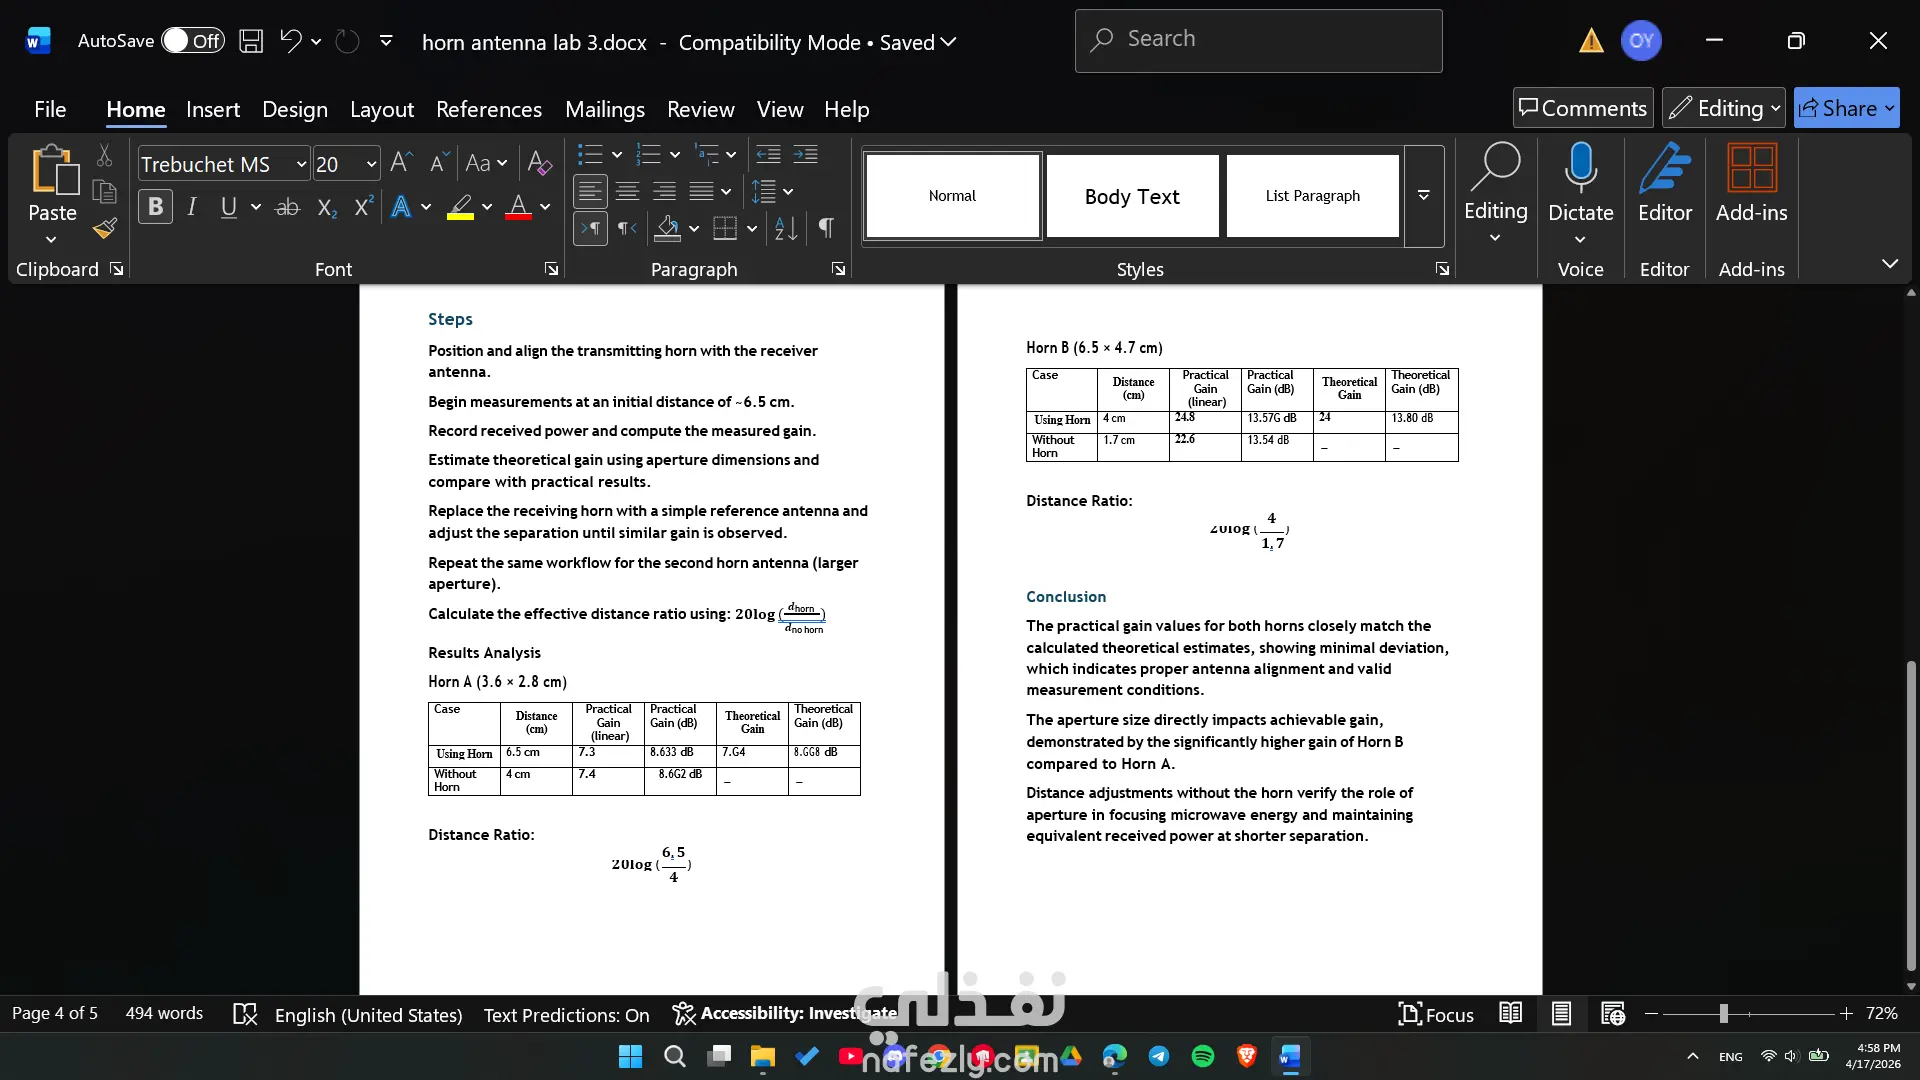
Task: Switch to Read Mode view icon
Action: point(1511,1014)
